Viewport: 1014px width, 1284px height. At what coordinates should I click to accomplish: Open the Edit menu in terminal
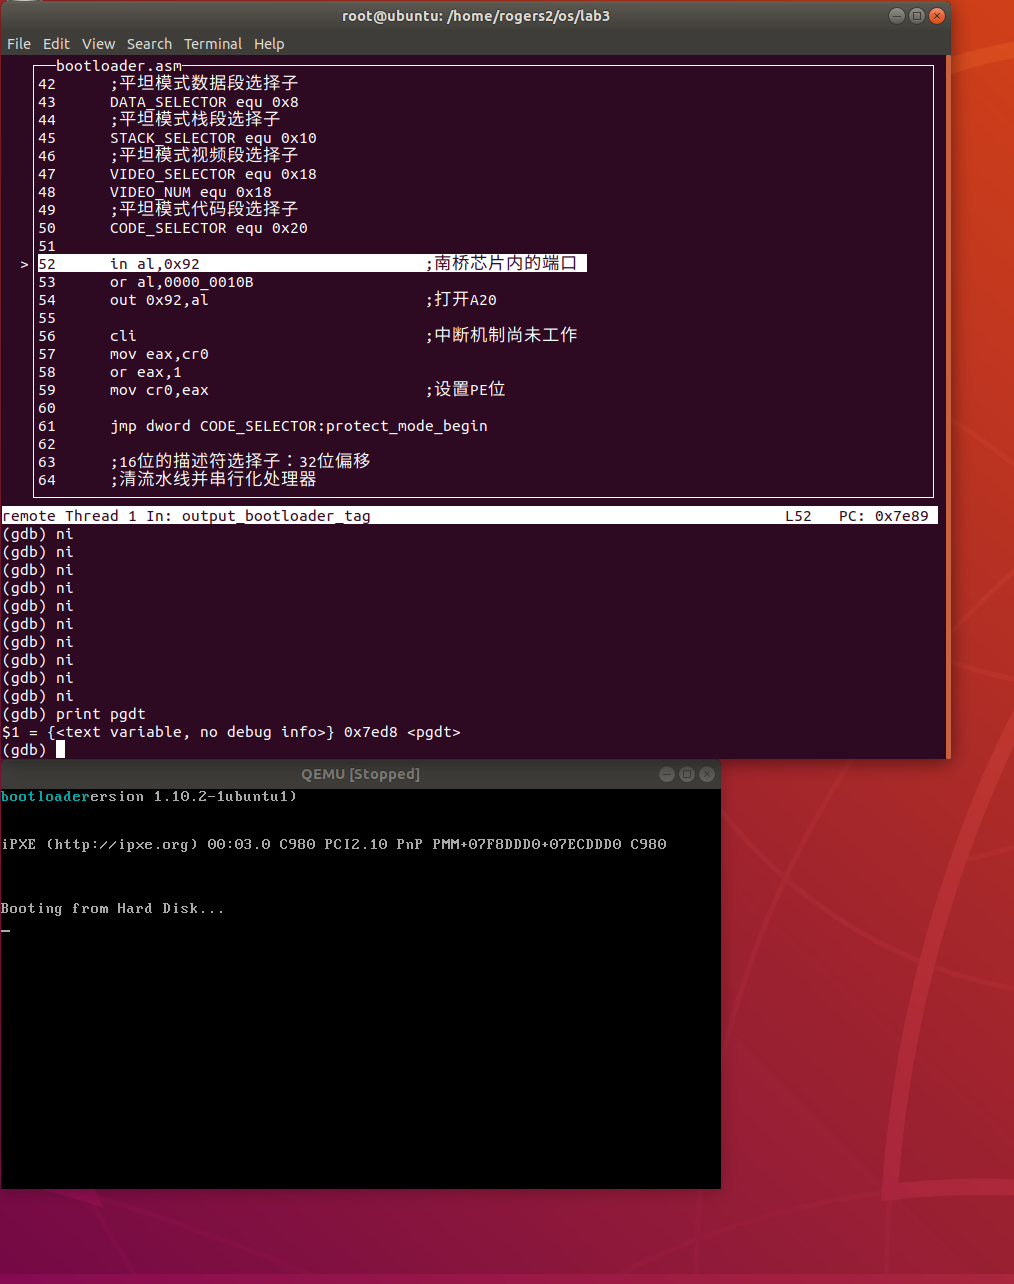[x=56, y=44]
